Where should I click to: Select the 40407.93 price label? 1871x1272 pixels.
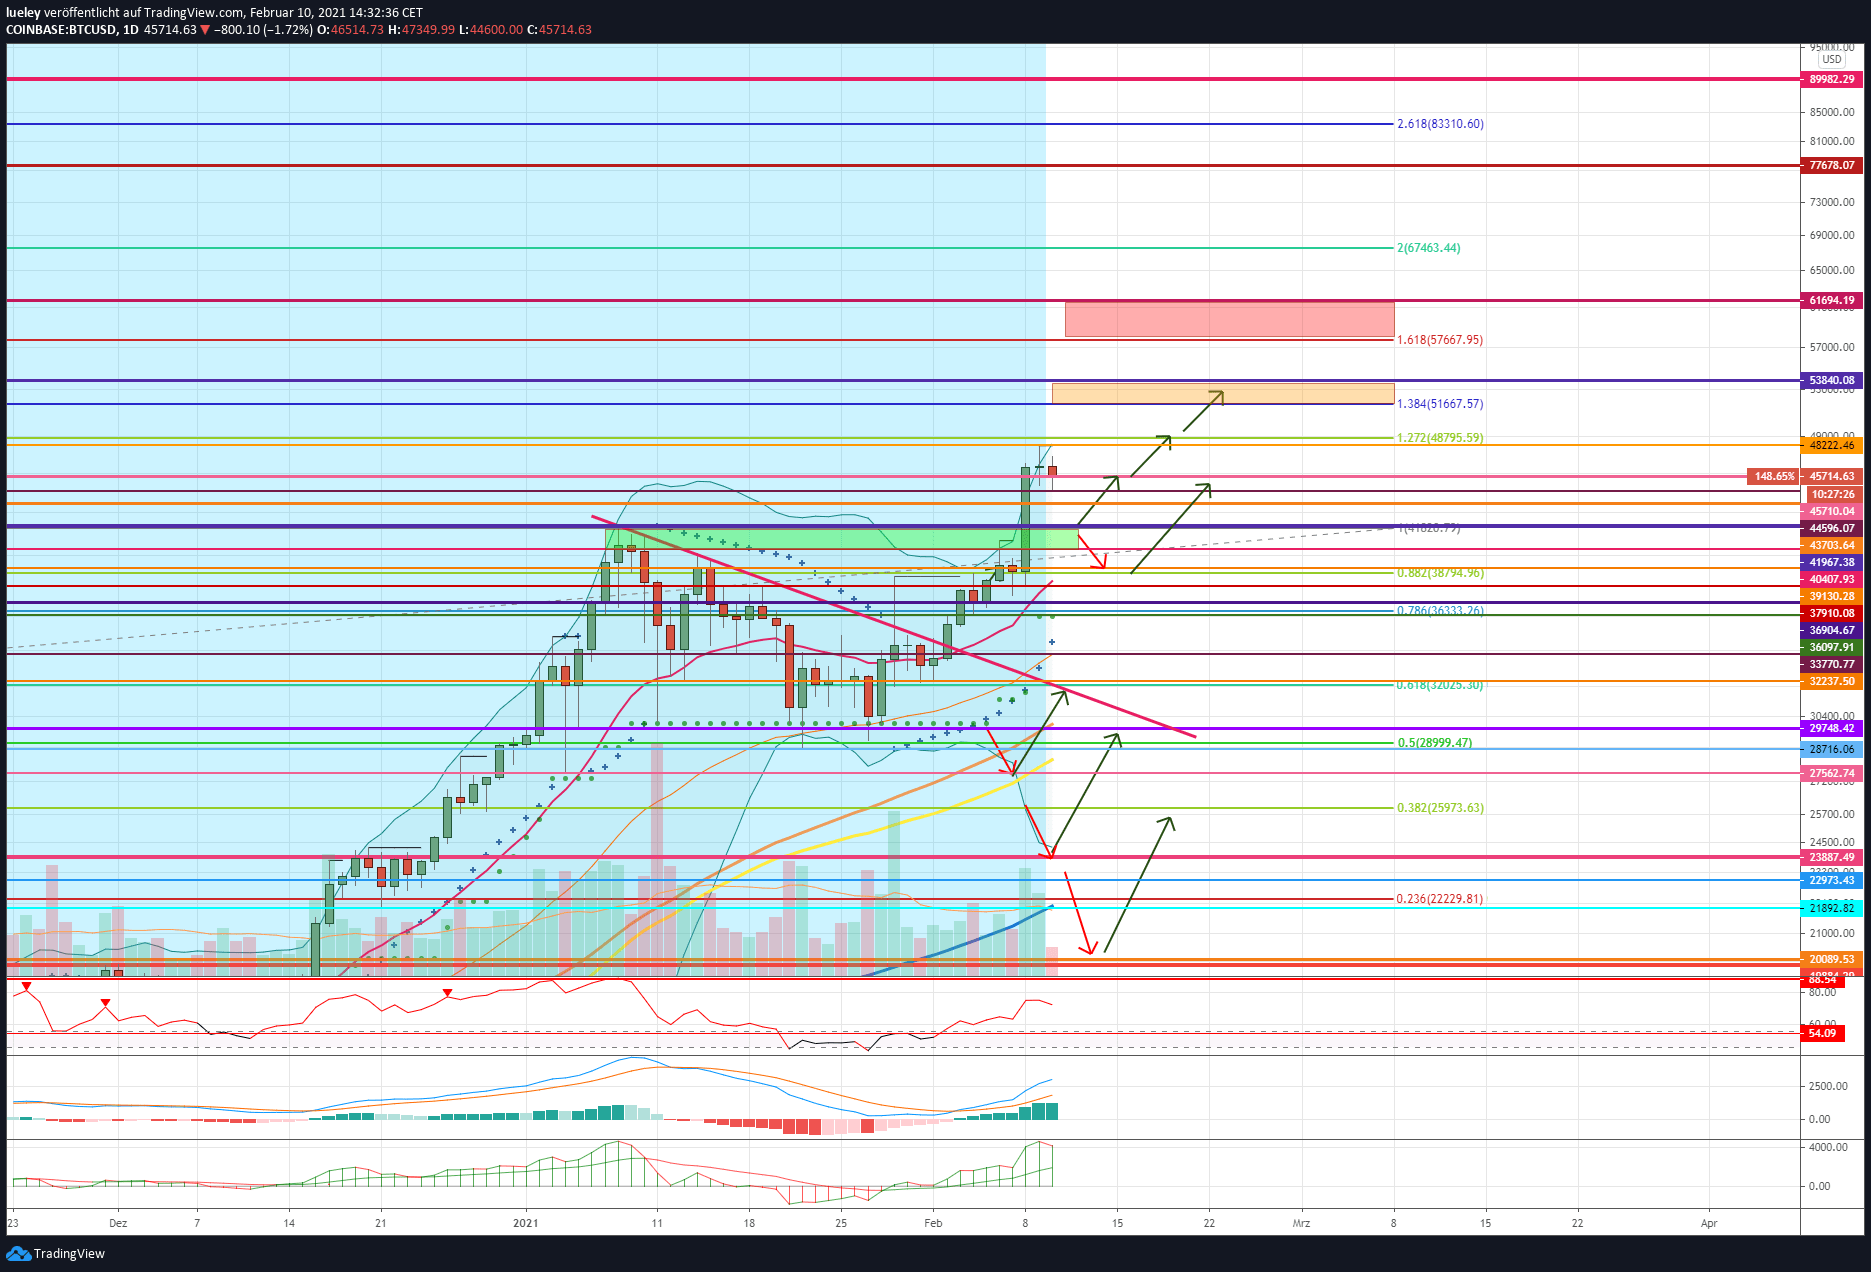coord(1832,579)
